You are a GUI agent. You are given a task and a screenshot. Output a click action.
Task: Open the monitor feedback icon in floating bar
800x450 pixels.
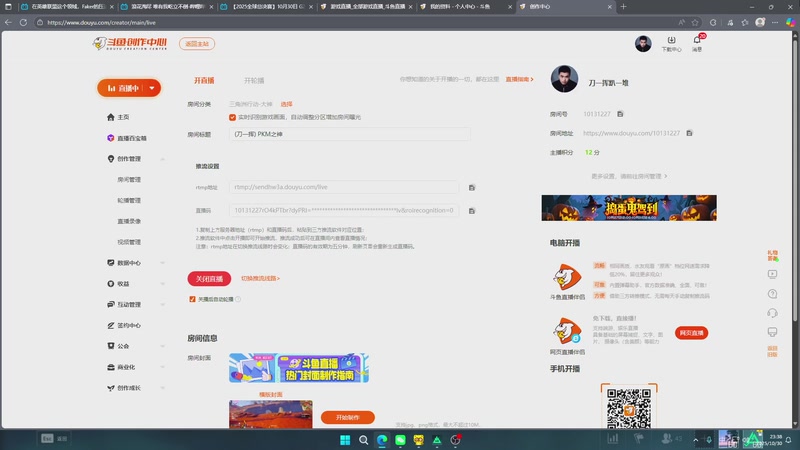point(772,332)
